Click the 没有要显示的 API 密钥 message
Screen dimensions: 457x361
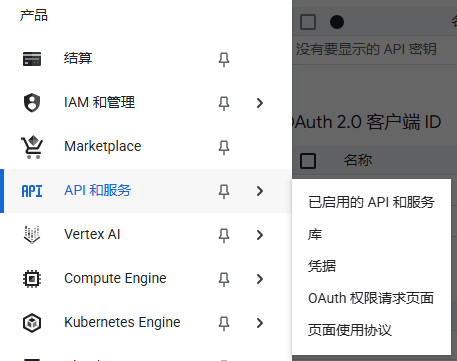click(x=366, y=49)
